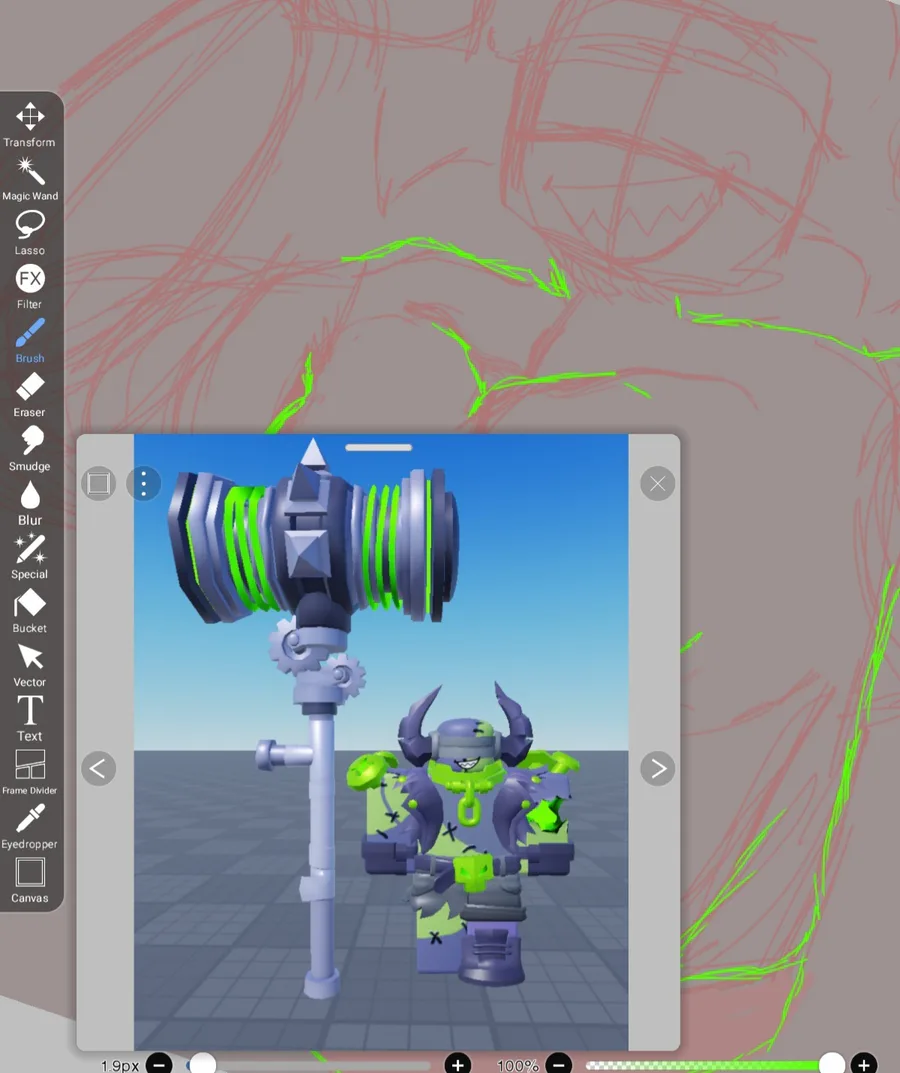
Task: Go to next reference image
Action: (658, 768)
